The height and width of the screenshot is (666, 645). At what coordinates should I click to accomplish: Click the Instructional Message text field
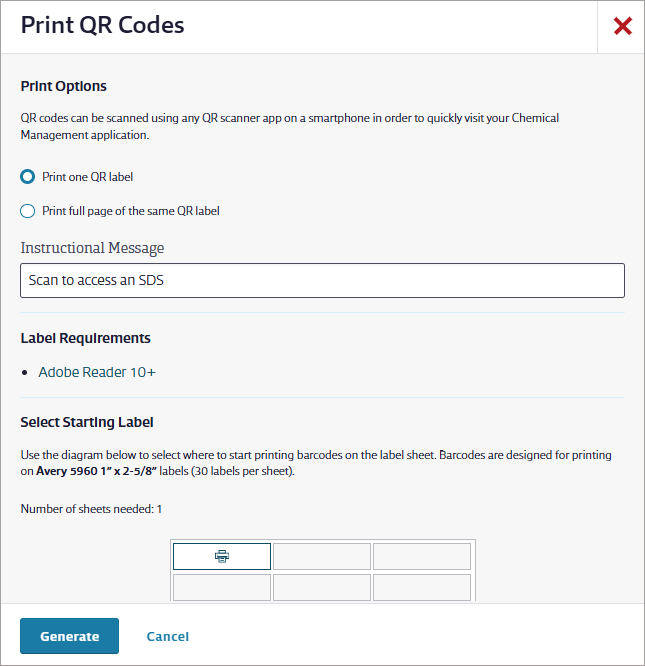[x=322, y=280]
